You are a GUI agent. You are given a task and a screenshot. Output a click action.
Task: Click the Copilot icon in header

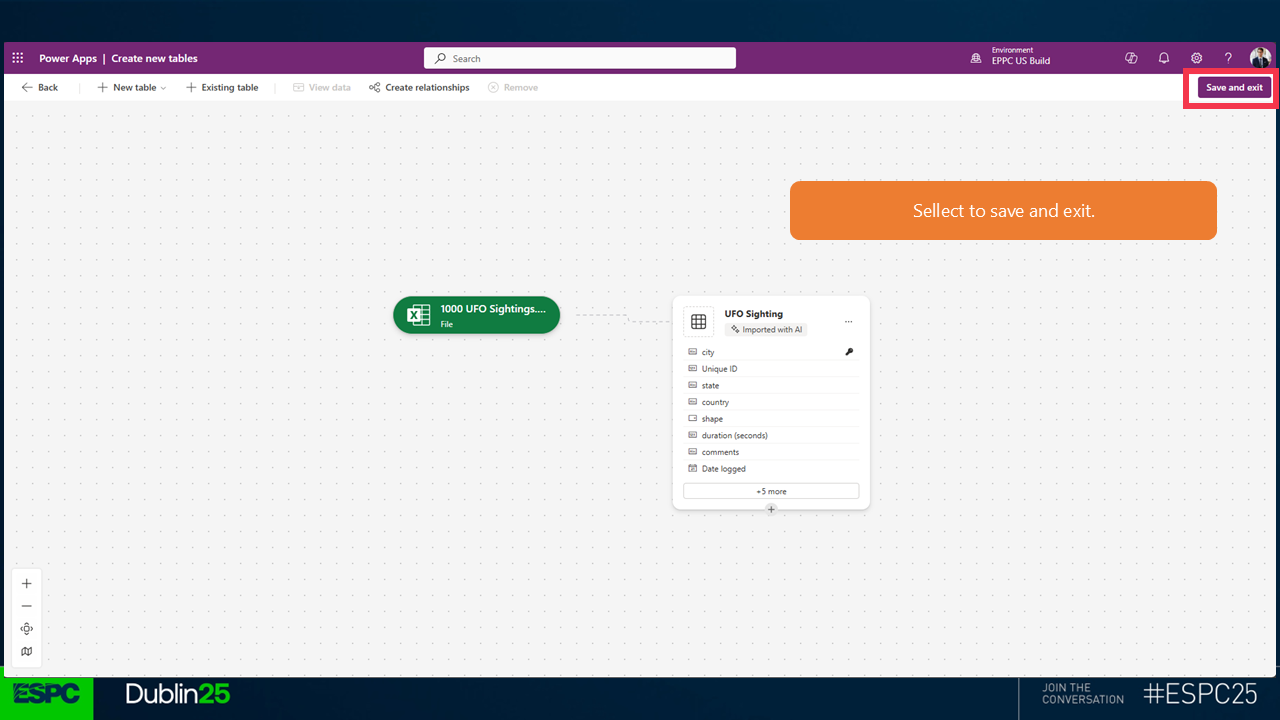click(x=1131, y=58)
